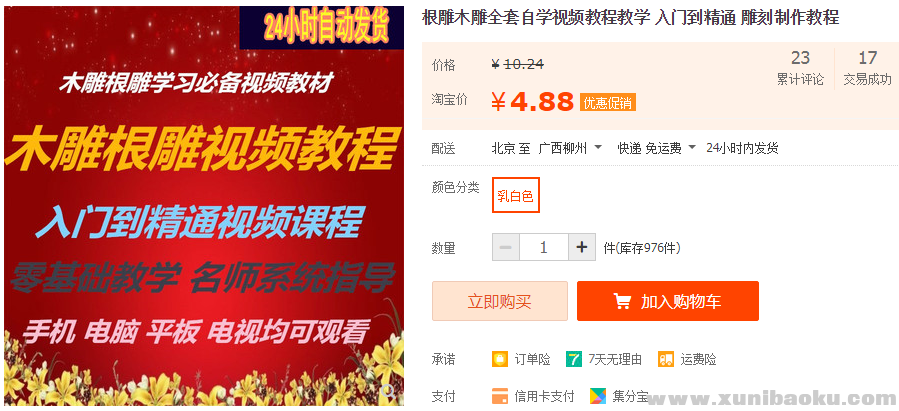This screenshot has width=899, height=411.
Task: Click the quantity input field
Action: [544, 247]
